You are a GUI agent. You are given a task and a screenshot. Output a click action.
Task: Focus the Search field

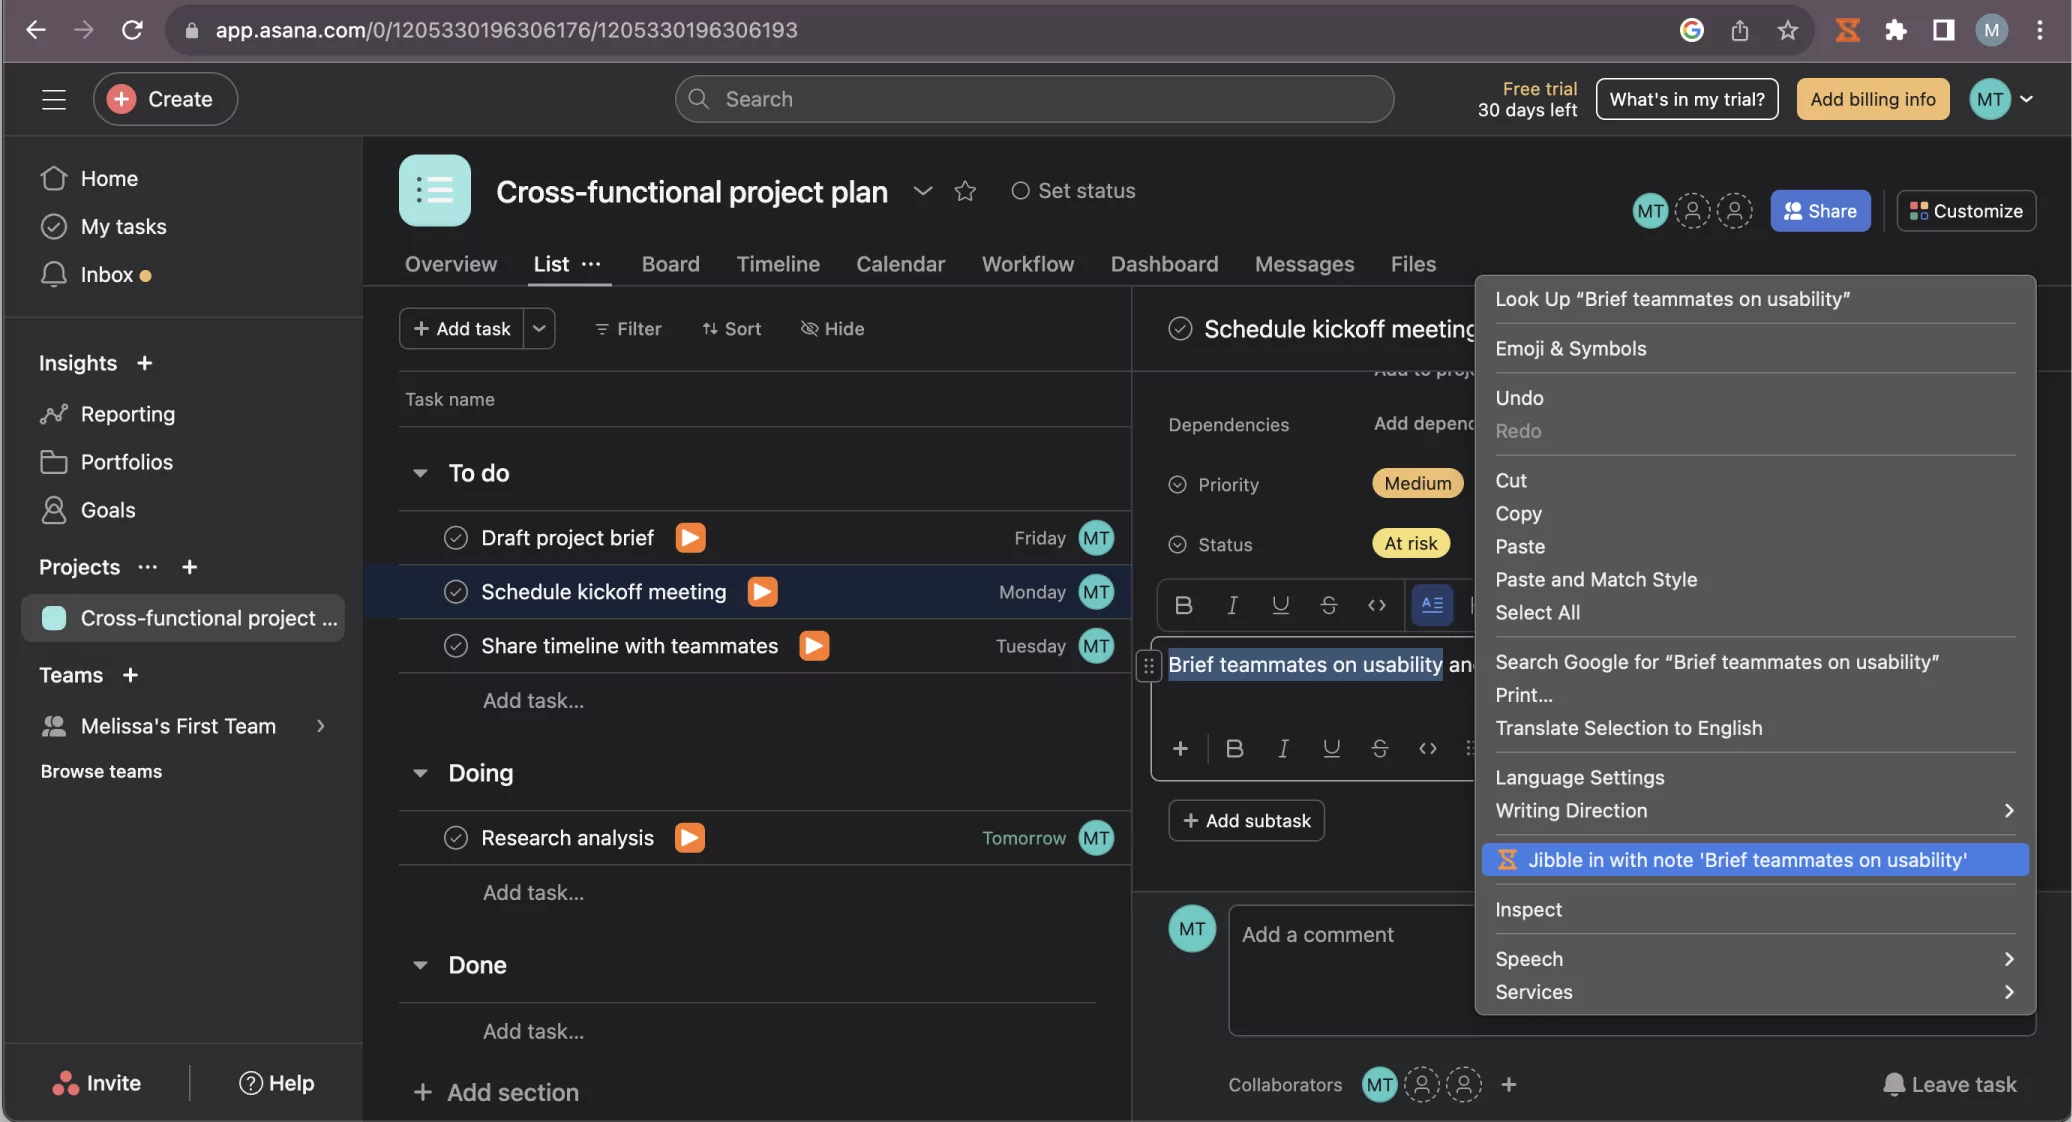1034,99
